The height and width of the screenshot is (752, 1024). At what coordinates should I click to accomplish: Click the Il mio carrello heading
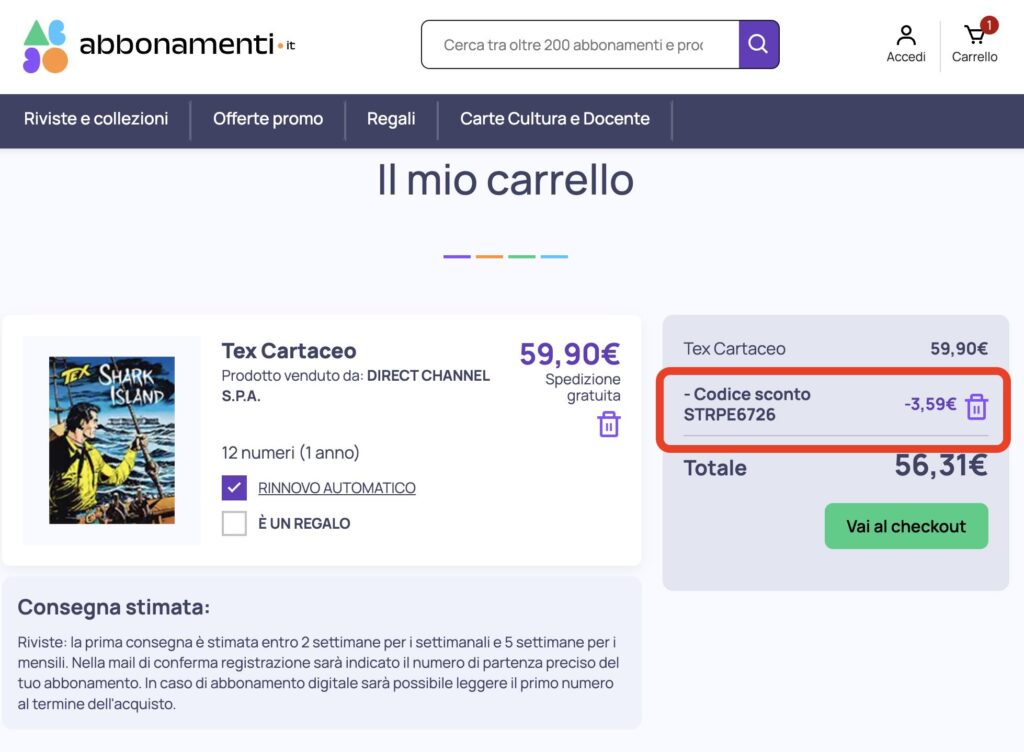coord(505,180)
